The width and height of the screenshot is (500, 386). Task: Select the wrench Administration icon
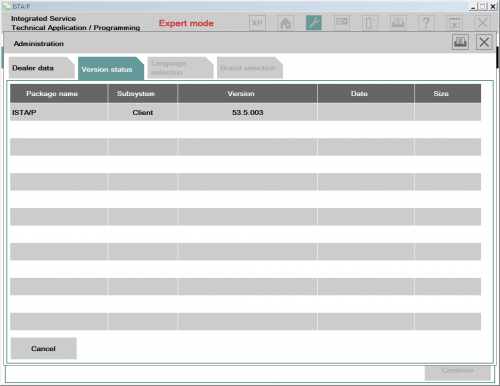[x=314, y=23]
